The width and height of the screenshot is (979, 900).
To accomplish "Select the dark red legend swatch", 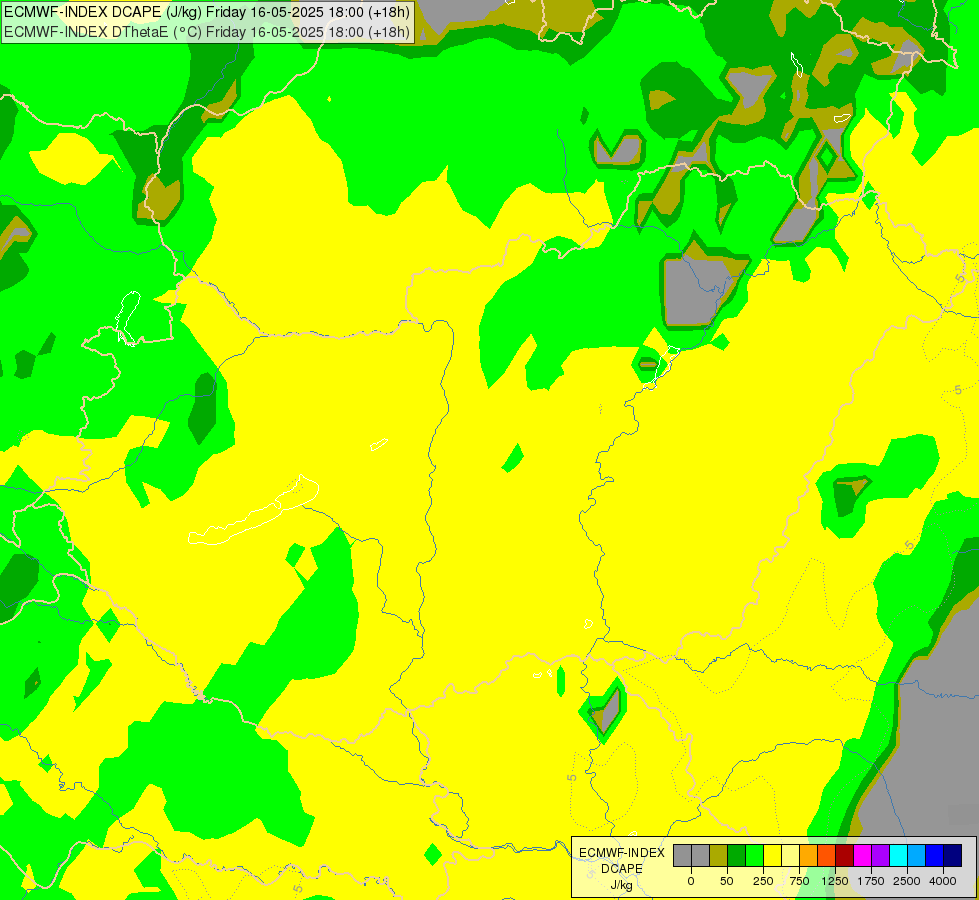I will click(845, 856).
